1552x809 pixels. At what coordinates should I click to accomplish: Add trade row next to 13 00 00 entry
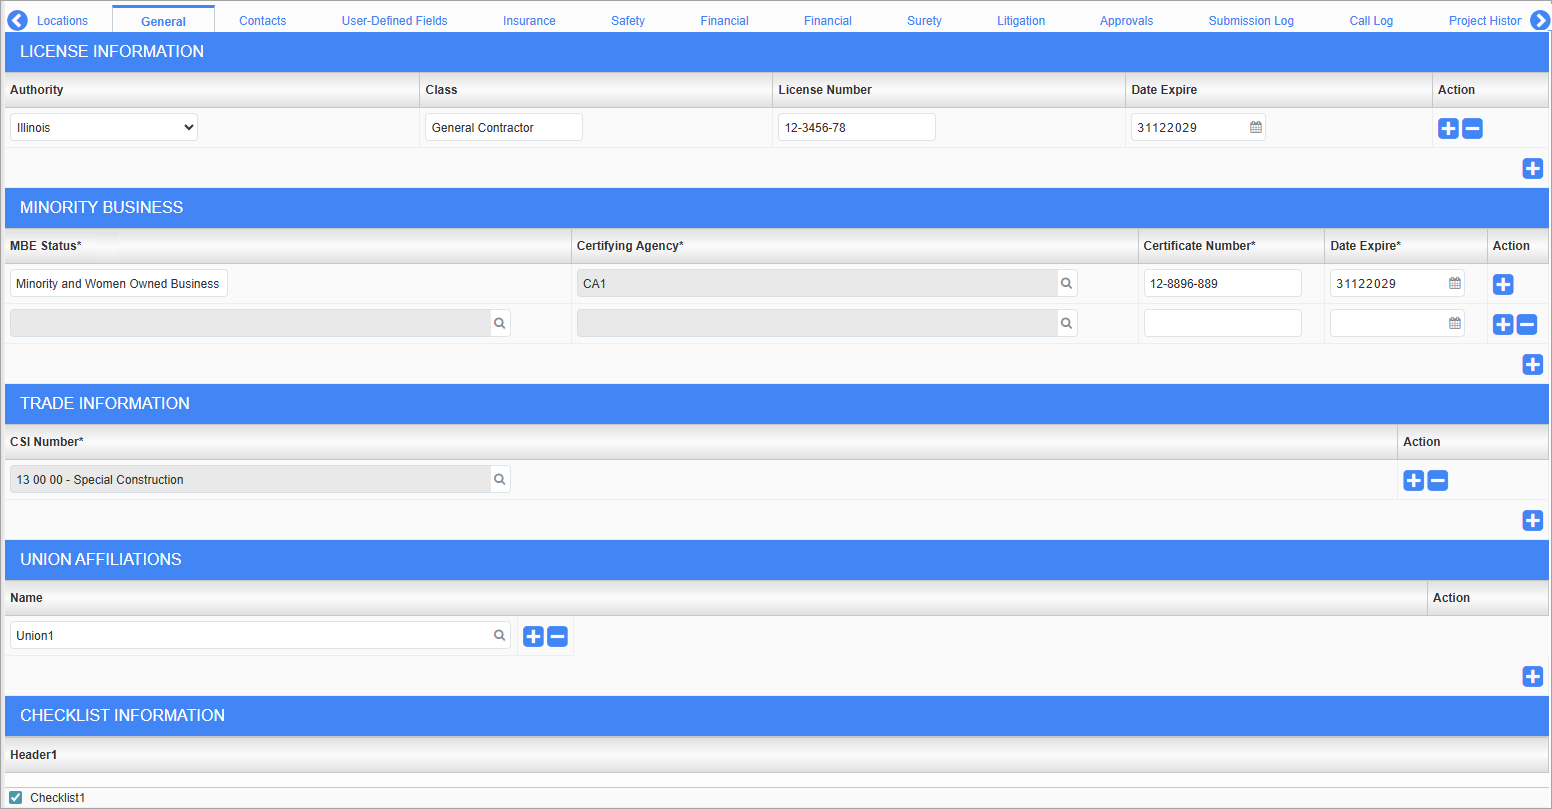point(1414,480)
